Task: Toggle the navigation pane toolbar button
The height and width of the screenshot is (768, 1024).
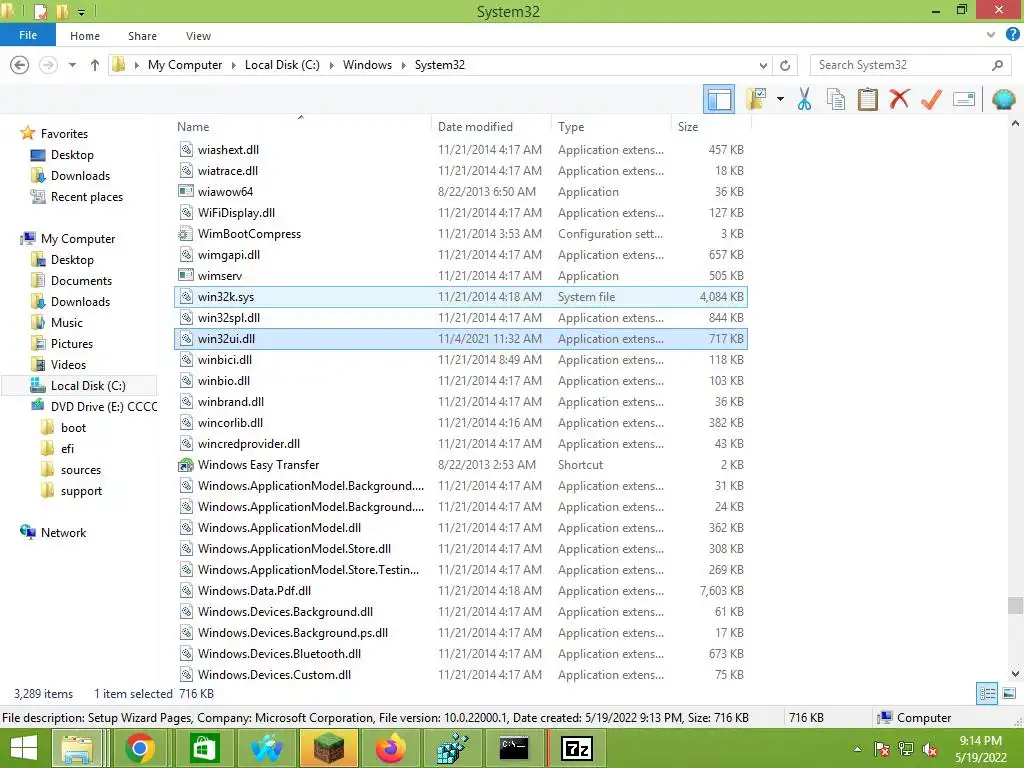Action: pos(718,100)
